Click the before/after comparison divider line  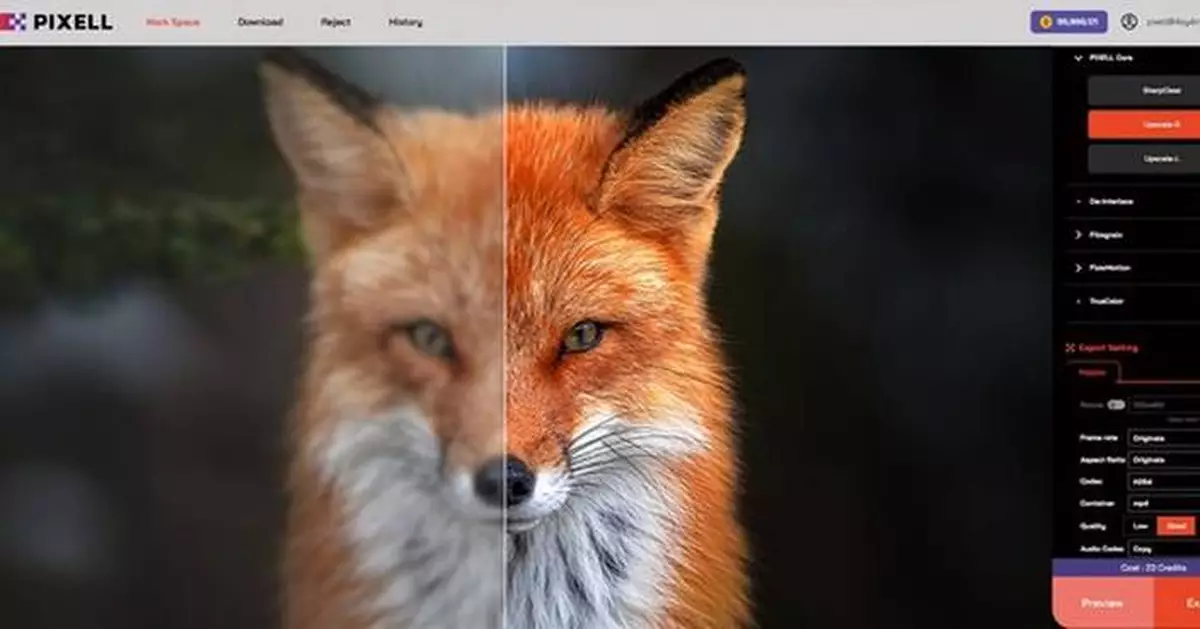click(x=505, y=300)
